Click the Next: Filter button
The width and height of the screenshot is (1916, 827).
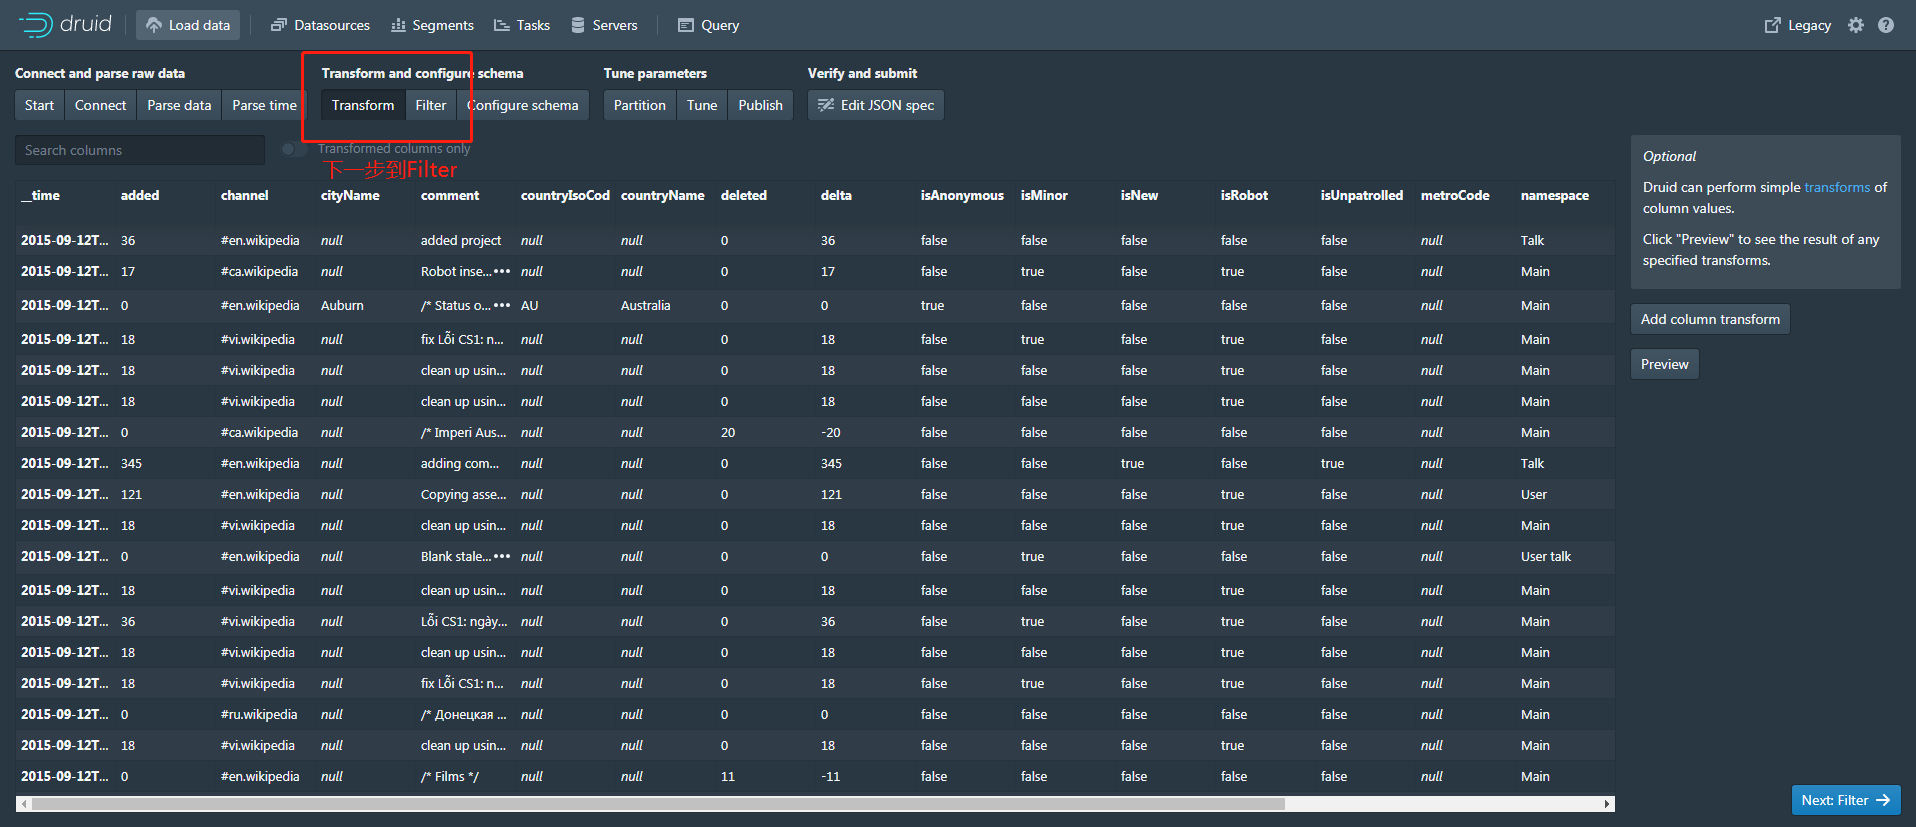pyautogui.click(x=1845, y=800)
